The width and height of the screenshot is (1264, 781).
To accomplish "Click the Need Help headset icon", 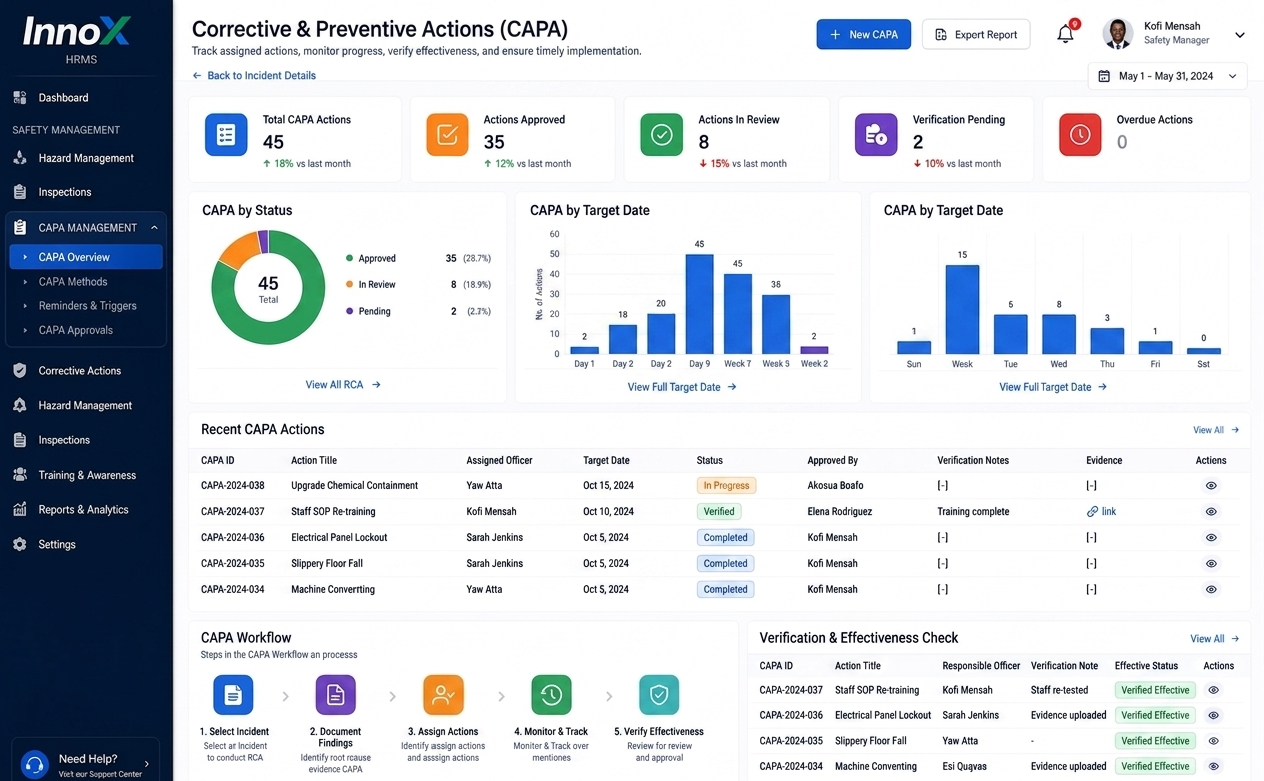I will coord(35,764).
